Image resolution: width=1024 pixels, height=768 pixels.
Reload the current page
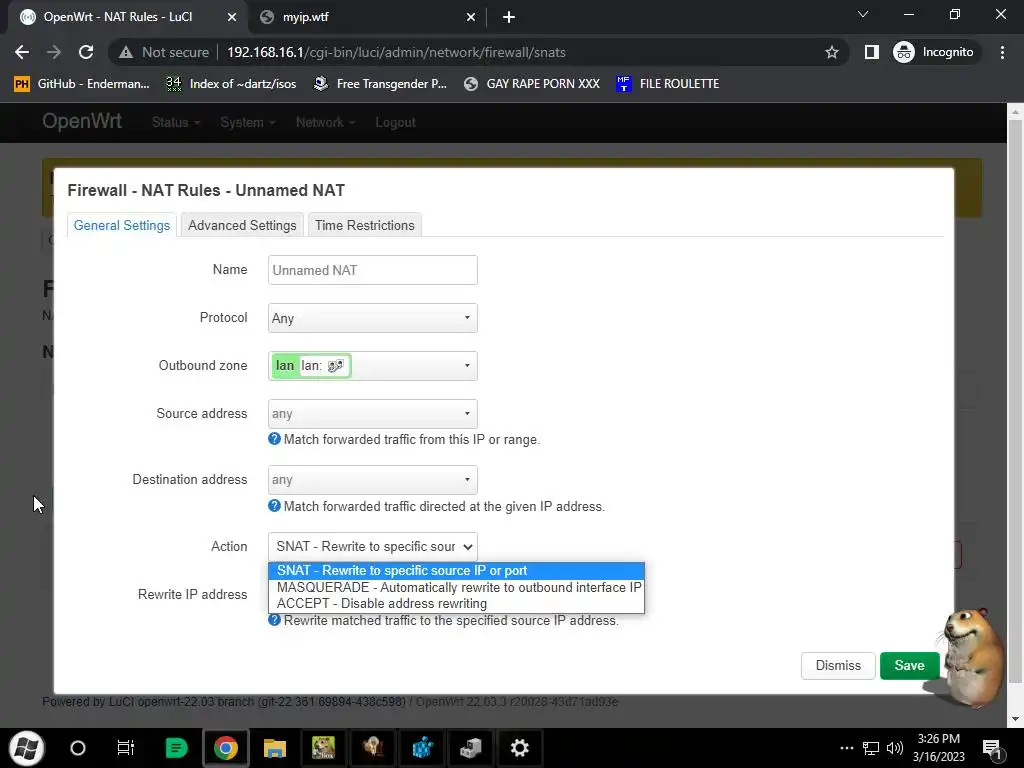pyautogui.click(x=86, y=52)
